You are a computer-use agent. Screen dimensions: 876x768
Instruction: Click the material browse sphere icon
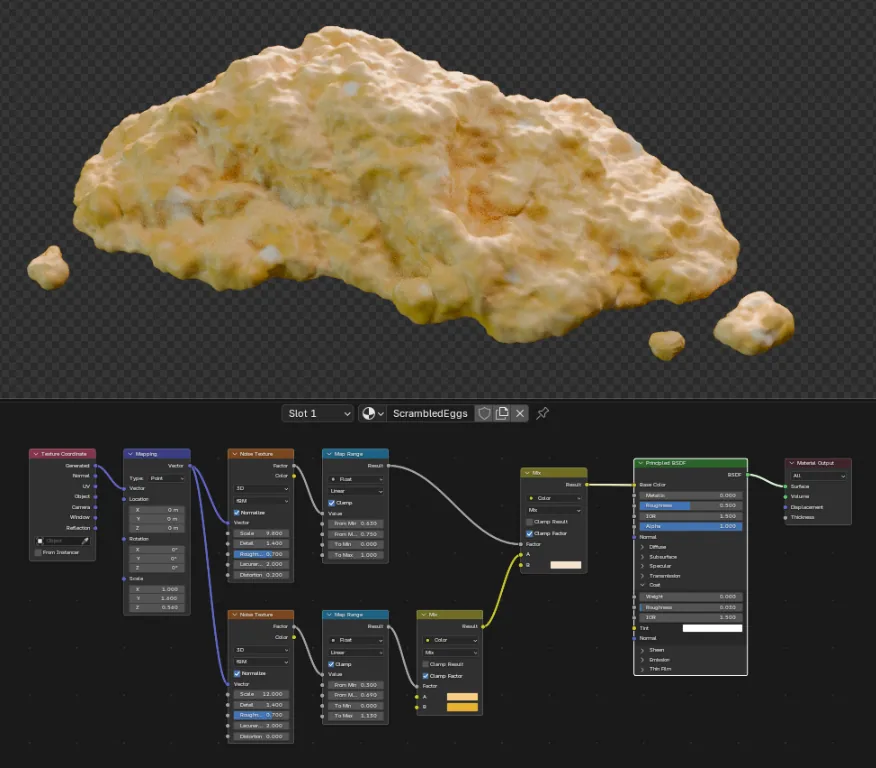click(369, 413)
